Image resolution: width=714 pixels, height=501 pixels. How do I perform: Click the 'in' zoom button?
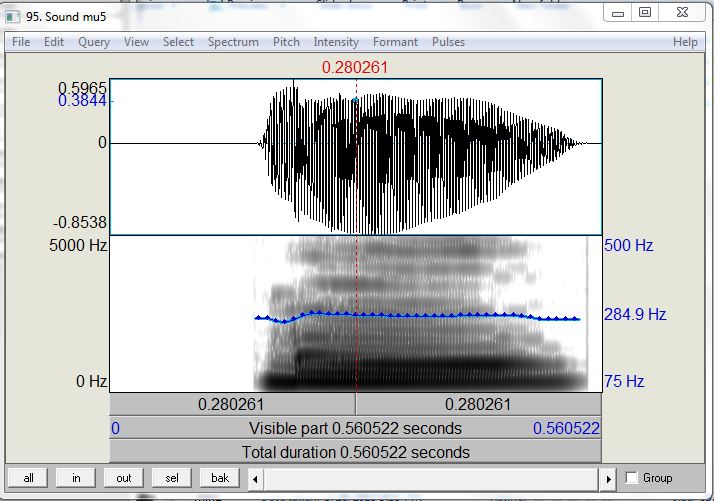point(76,478)
